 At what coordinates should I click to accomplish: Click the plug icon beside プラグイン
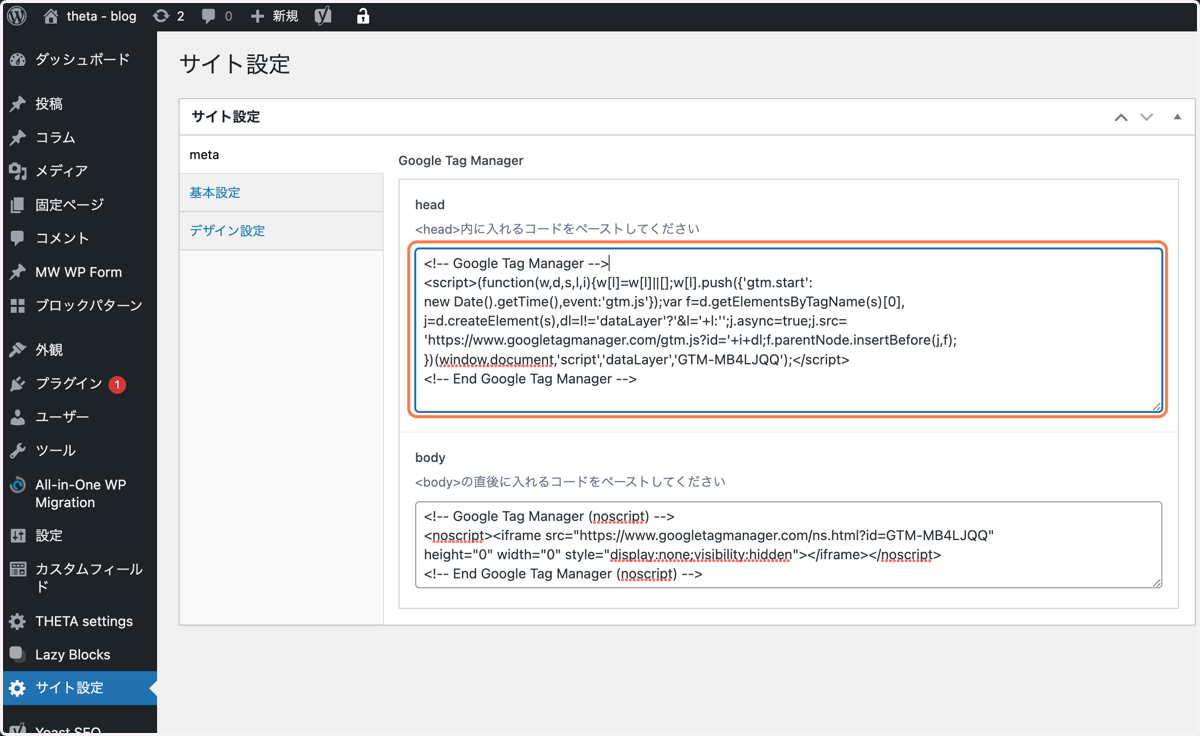click(x=17, y=384)
